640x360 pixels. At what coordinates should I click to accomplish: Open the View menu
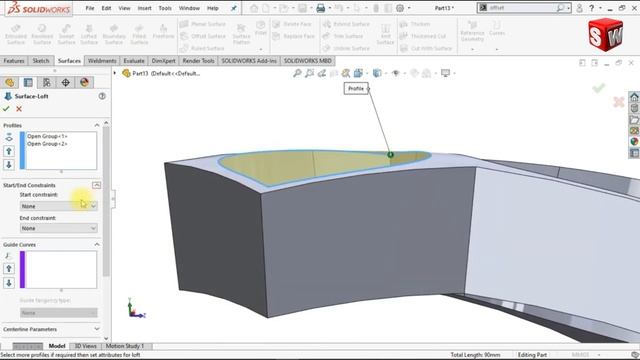coord(124,8)
